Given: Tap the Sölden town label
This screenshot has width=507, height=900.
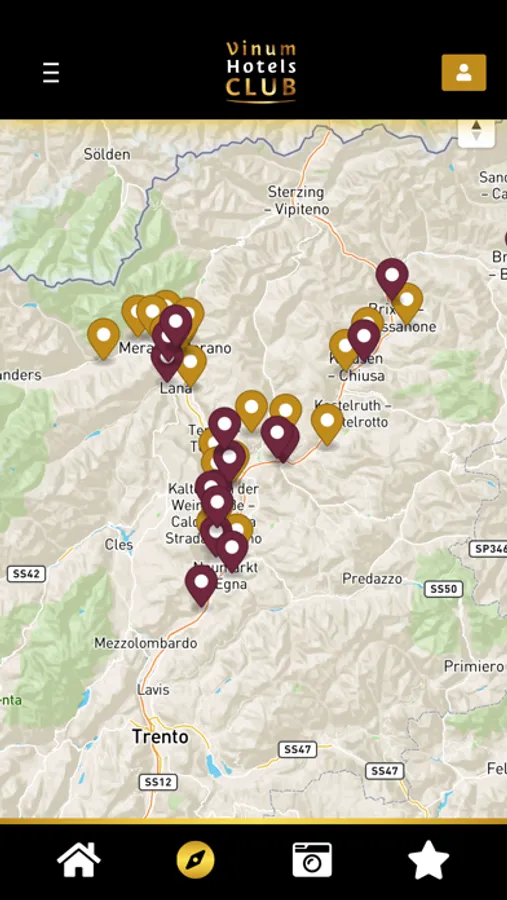Looking at the screenshot, I should click(x=107, y=154).
